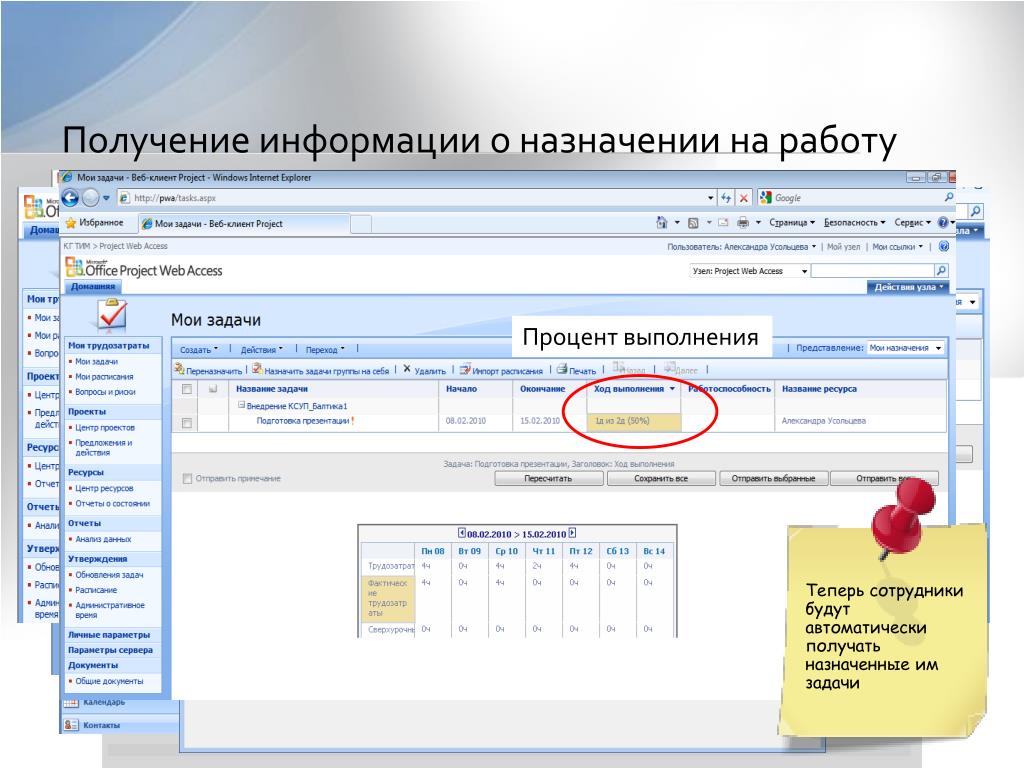The height and width of the screenshot is (768, 1024).
Task: Open the Действия dropdown menu
Action: (262, 350)
